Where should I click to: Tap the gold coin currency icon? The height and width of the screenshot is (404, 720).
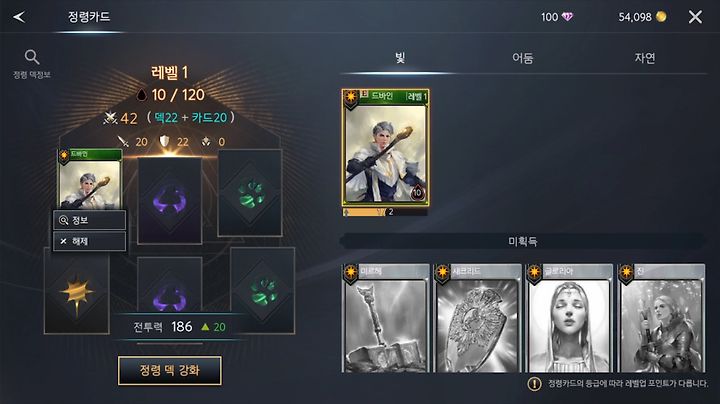tap(661, 17)
